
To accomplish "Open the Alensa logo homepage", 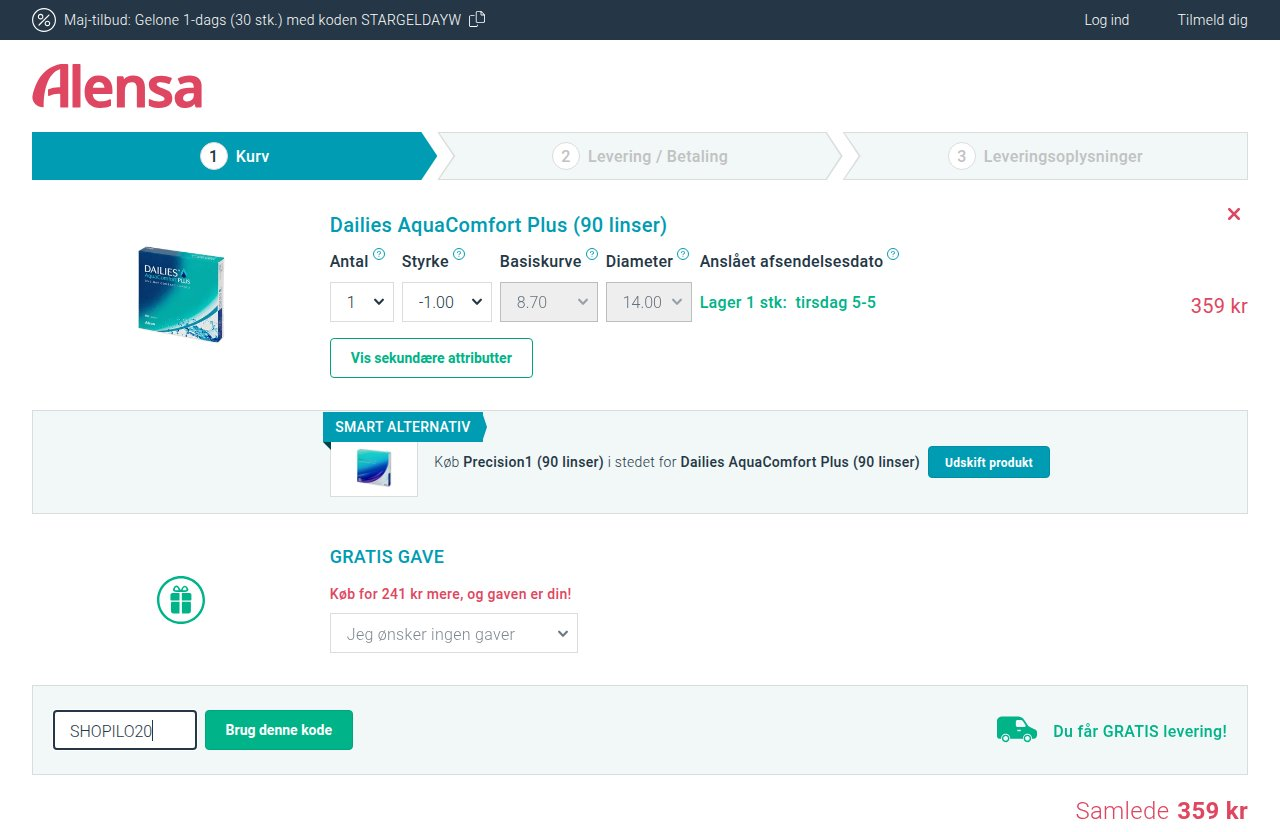I will pos(117,87).
